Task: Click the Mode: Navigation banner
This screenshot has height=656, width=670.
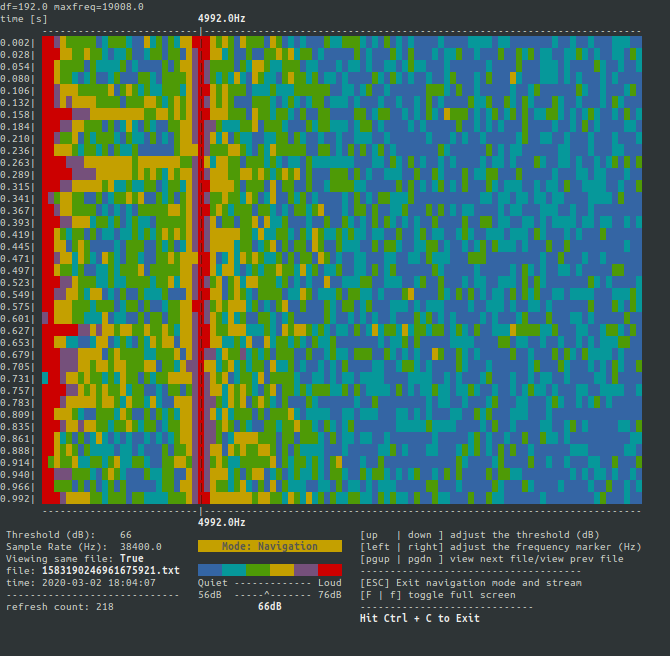Action: tap(270, 547)
